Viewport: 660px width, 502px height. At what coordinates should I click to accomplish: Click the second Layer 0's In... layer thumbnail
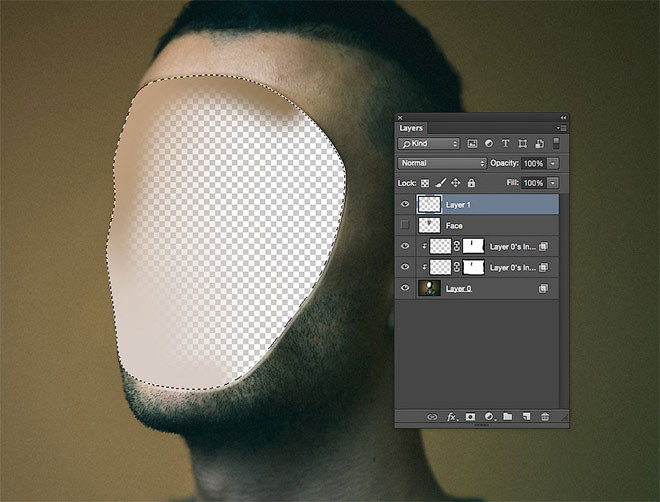point(440,267)
